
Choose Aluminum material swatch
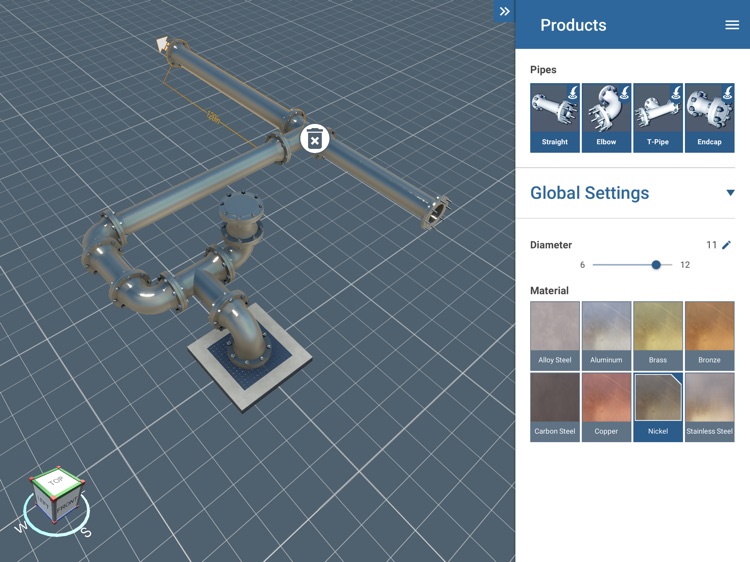607,336
